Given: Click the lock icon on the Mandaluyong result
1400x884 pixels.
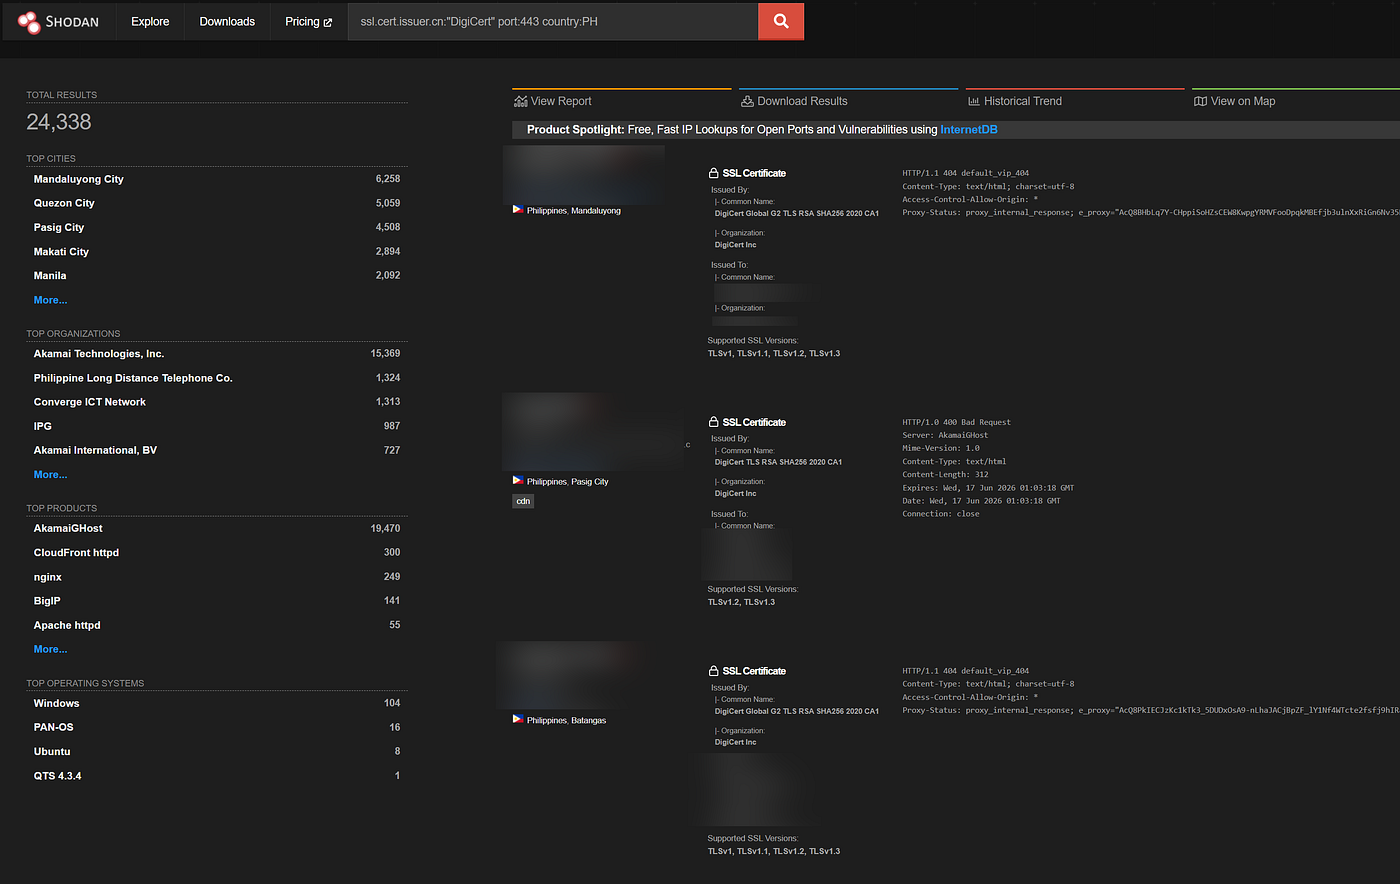Looking at the screenshot, I should click(714, 173).
